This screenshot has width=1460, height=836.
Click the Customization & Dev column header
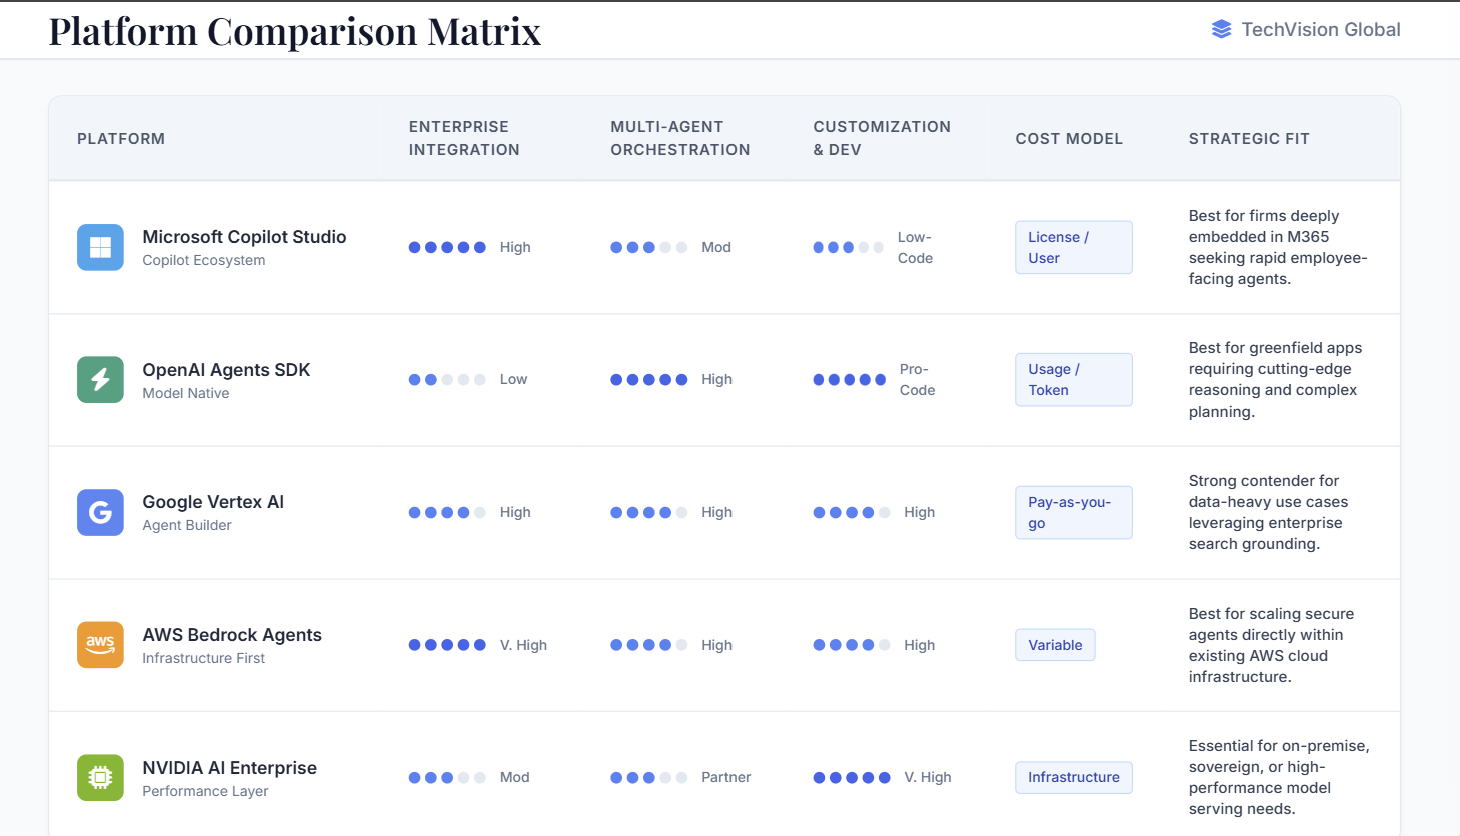[x=881, y=138]
